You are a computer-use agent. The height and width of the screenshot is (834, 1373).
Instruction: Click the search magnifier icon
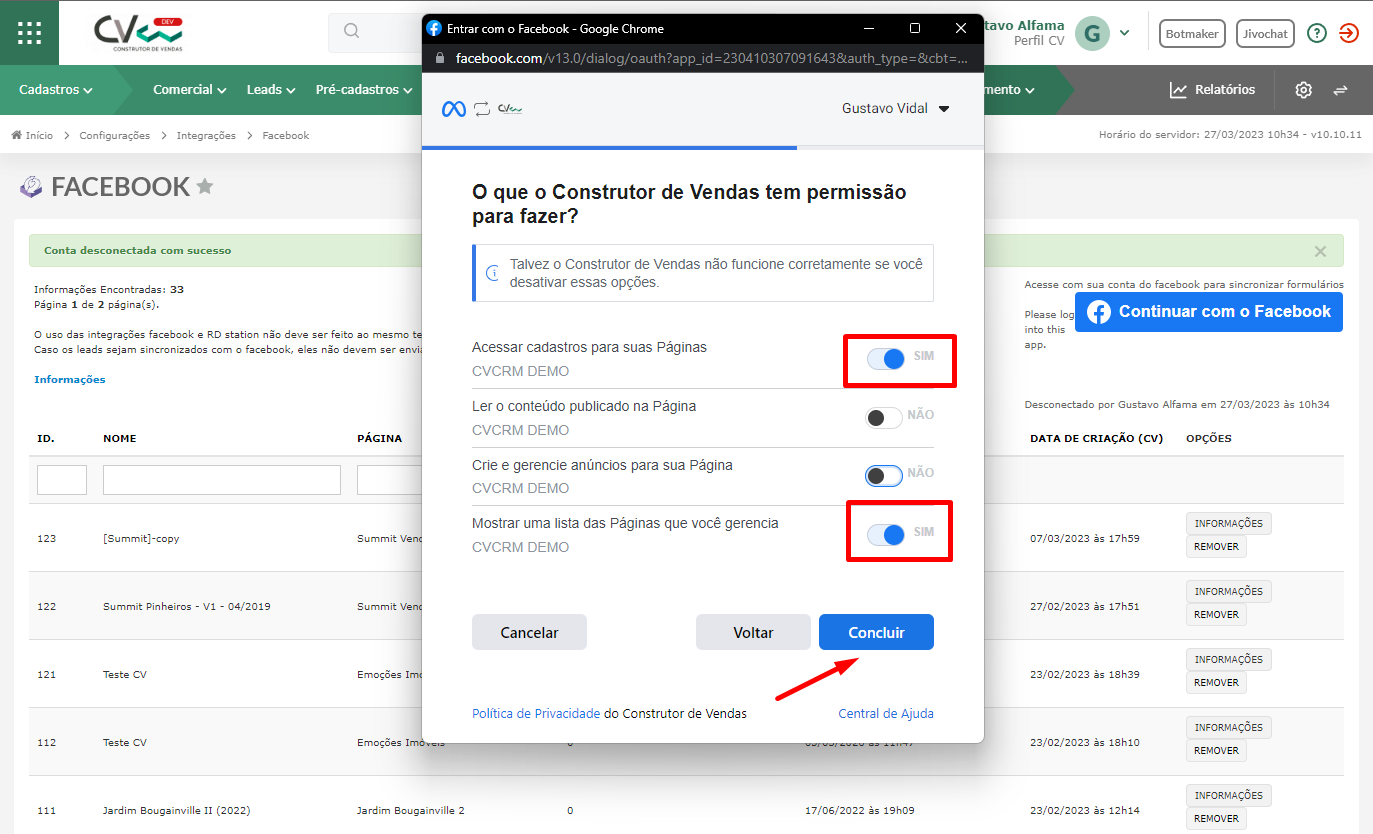[x=351, y=32]
